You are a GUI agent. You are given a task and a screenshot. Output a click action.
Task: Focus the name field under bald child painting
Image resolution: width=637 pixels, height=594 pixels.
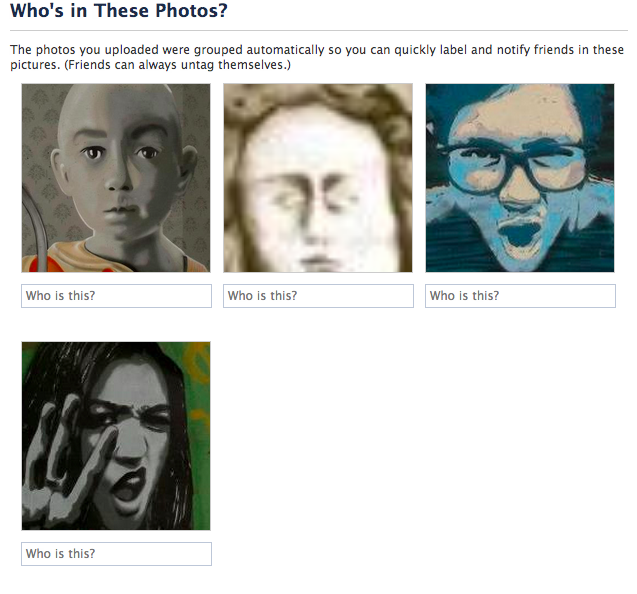click(116, 296)
